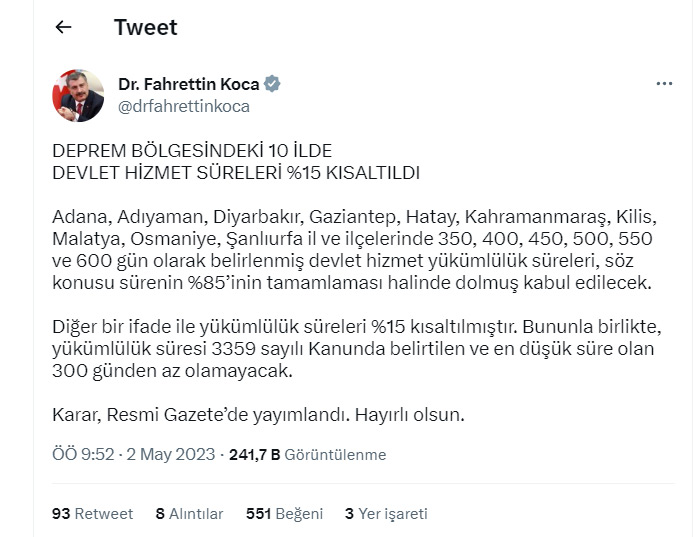The width and height of the screenshot is (693, 537).
Task: Open the 551 Beğeni likes list
Action: [285, 514]
